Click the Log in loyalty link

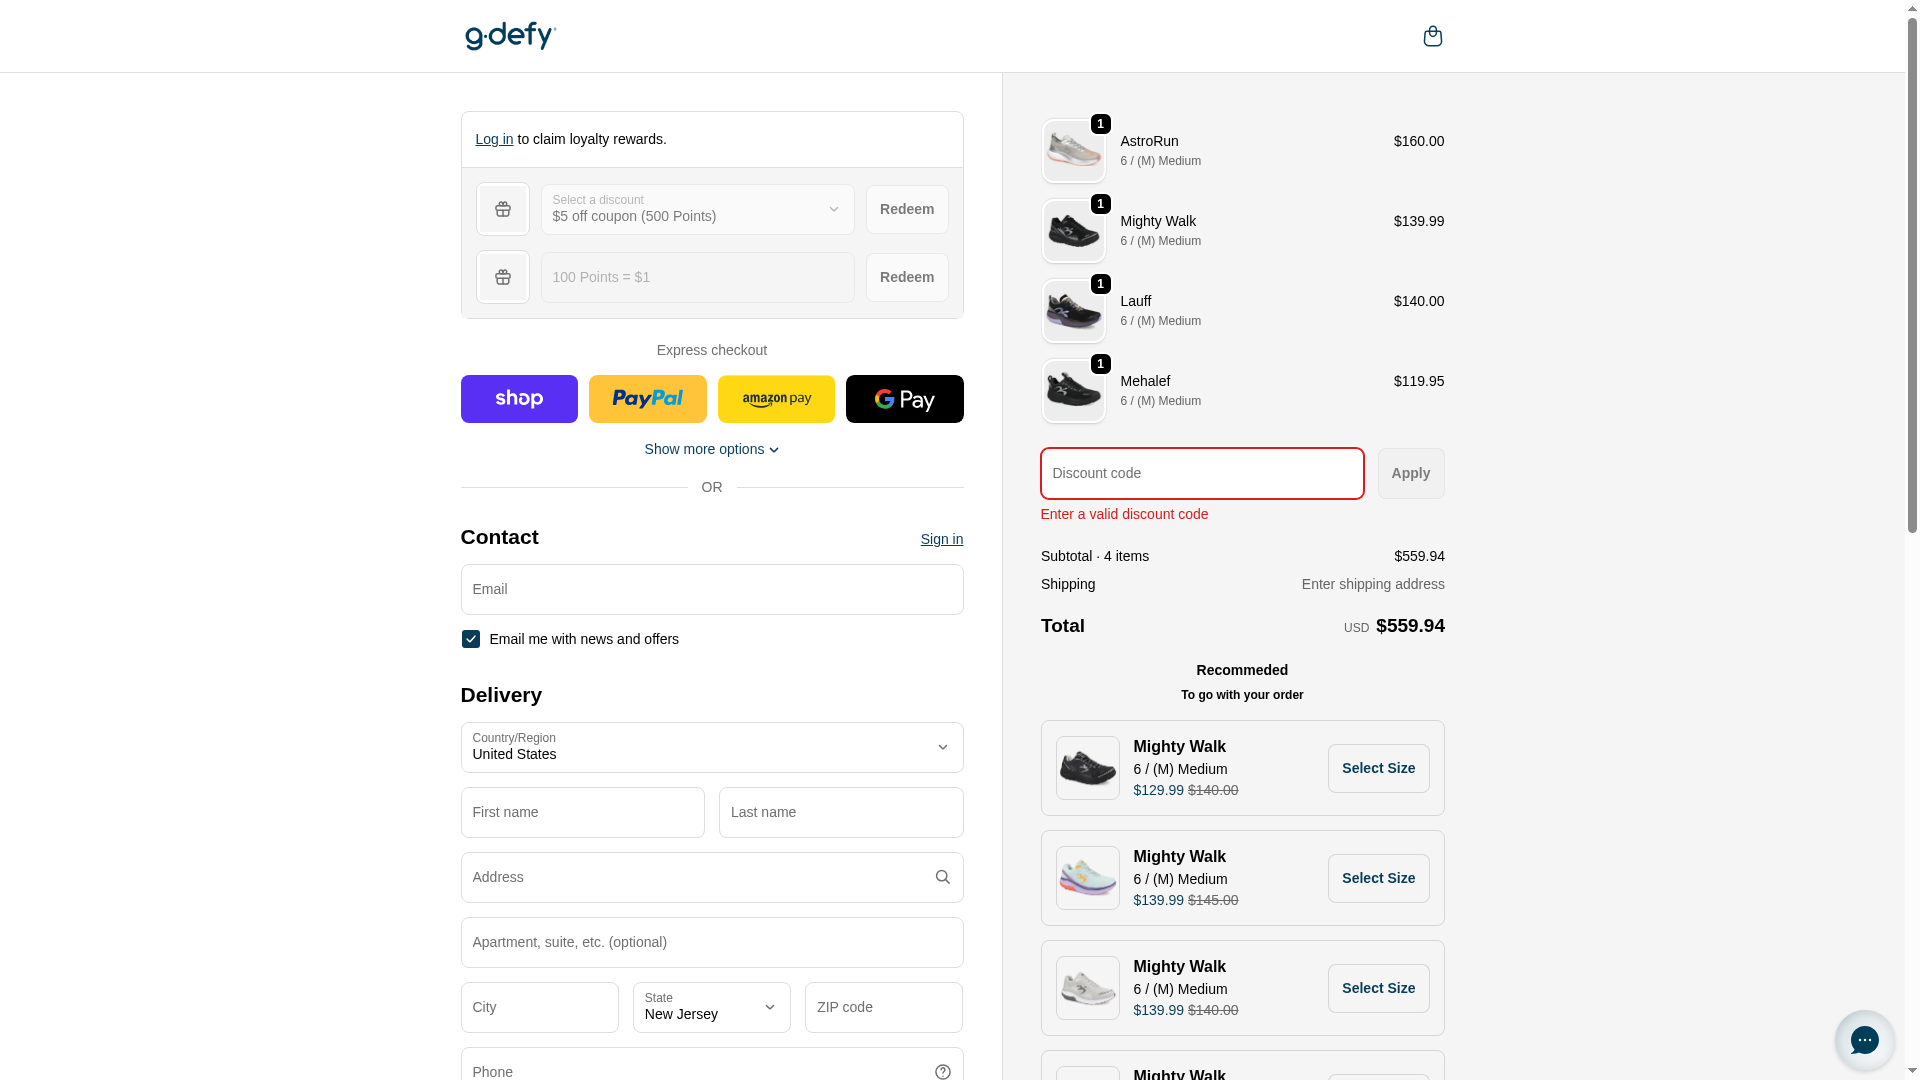(494, 139)
